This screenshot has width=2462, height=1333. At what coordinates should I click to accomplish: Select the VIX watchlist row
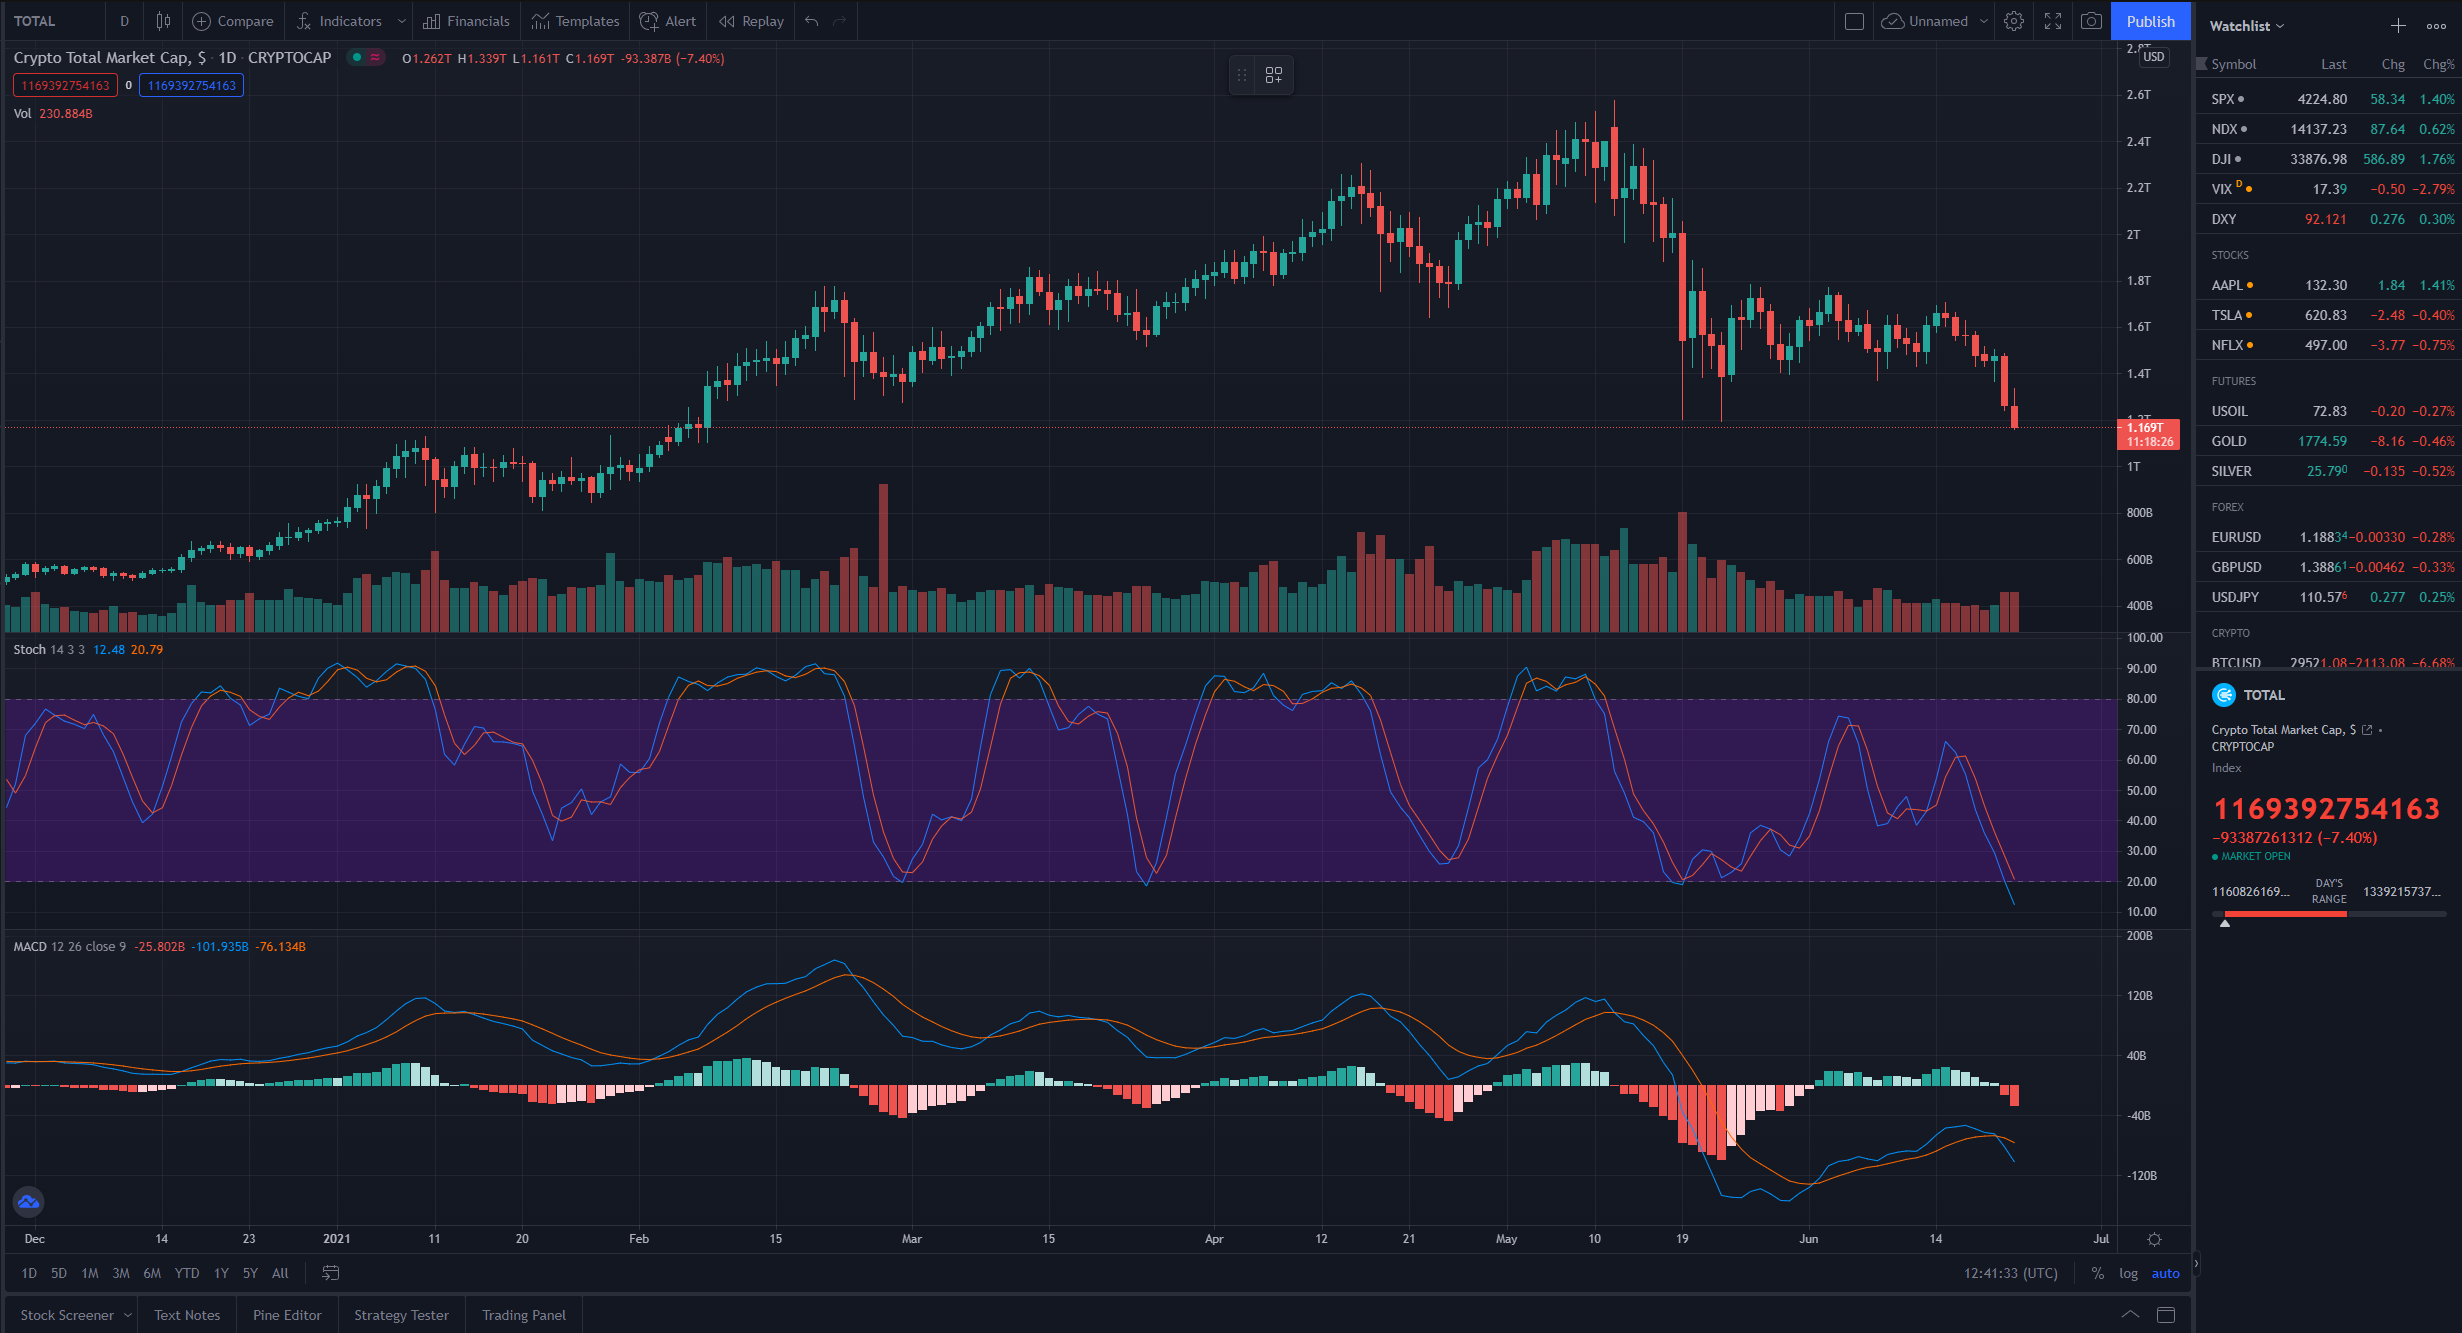click(2328, 189)
